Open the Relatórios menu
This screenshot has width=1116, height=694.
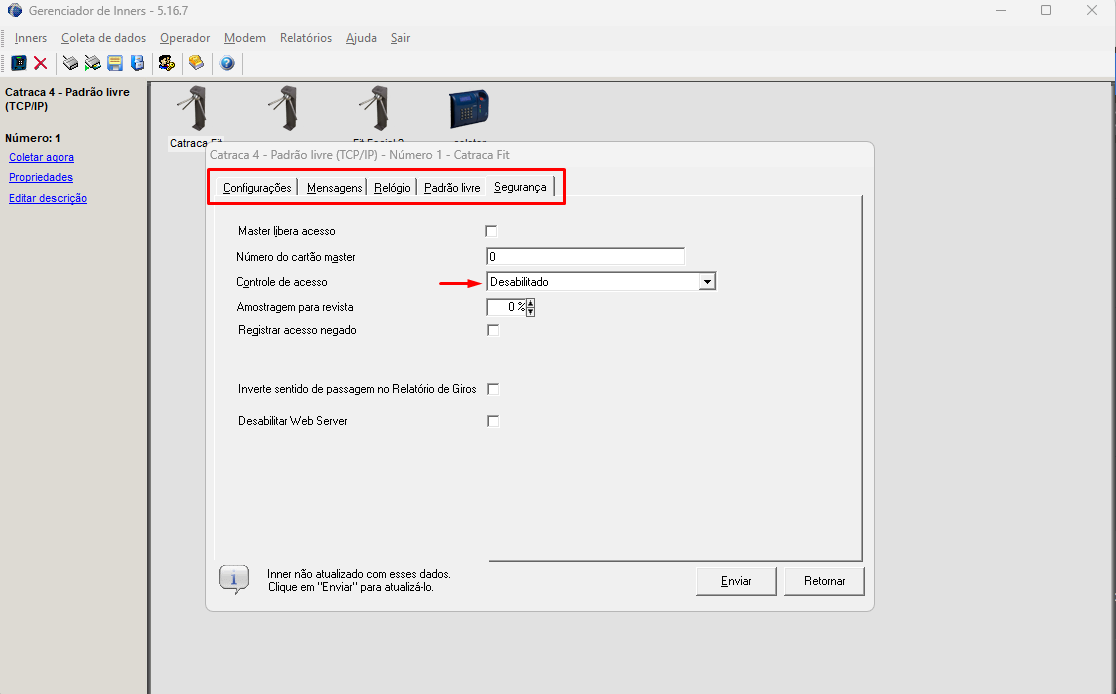pos(305,38)
